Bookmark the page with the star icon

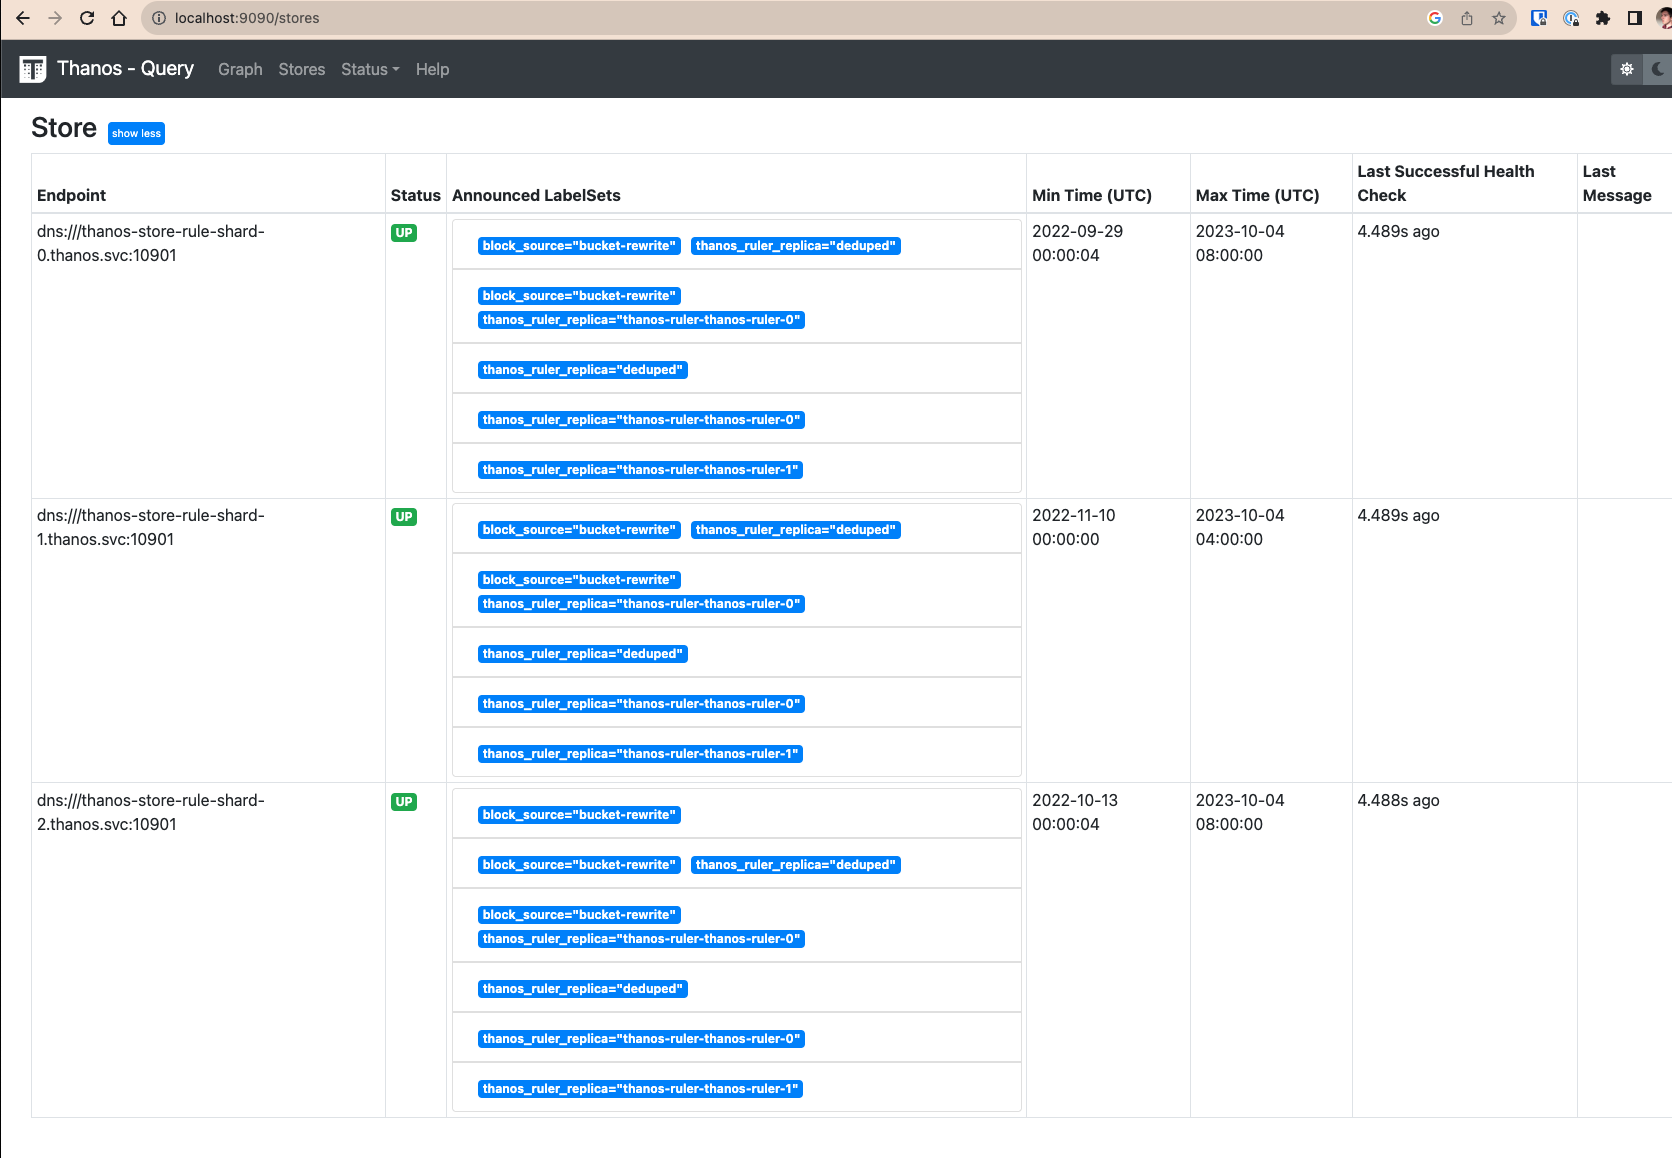click(1499, 18)
